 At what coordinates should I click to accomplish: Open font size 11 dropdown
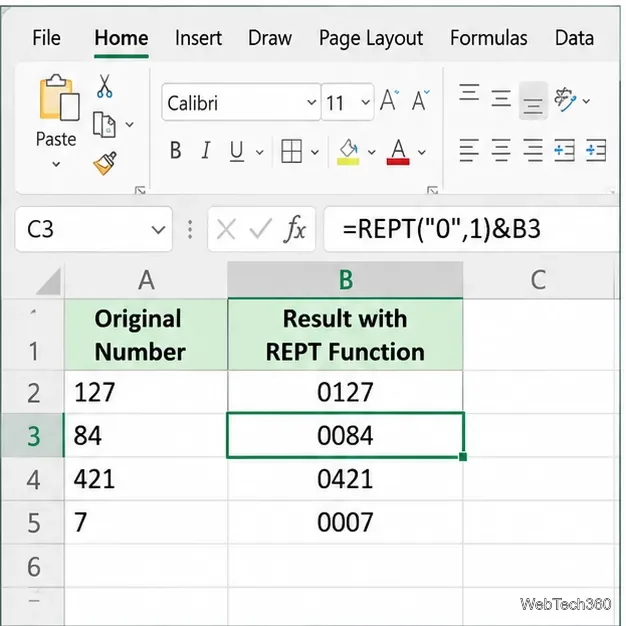[x=365, y=102]
